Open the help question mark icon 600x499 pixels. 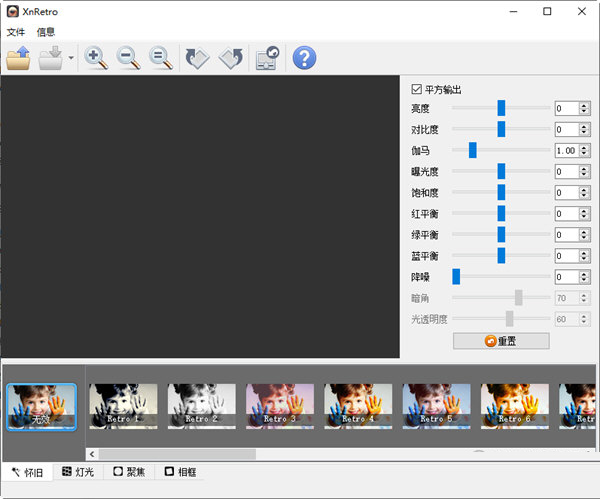(304, 58)
